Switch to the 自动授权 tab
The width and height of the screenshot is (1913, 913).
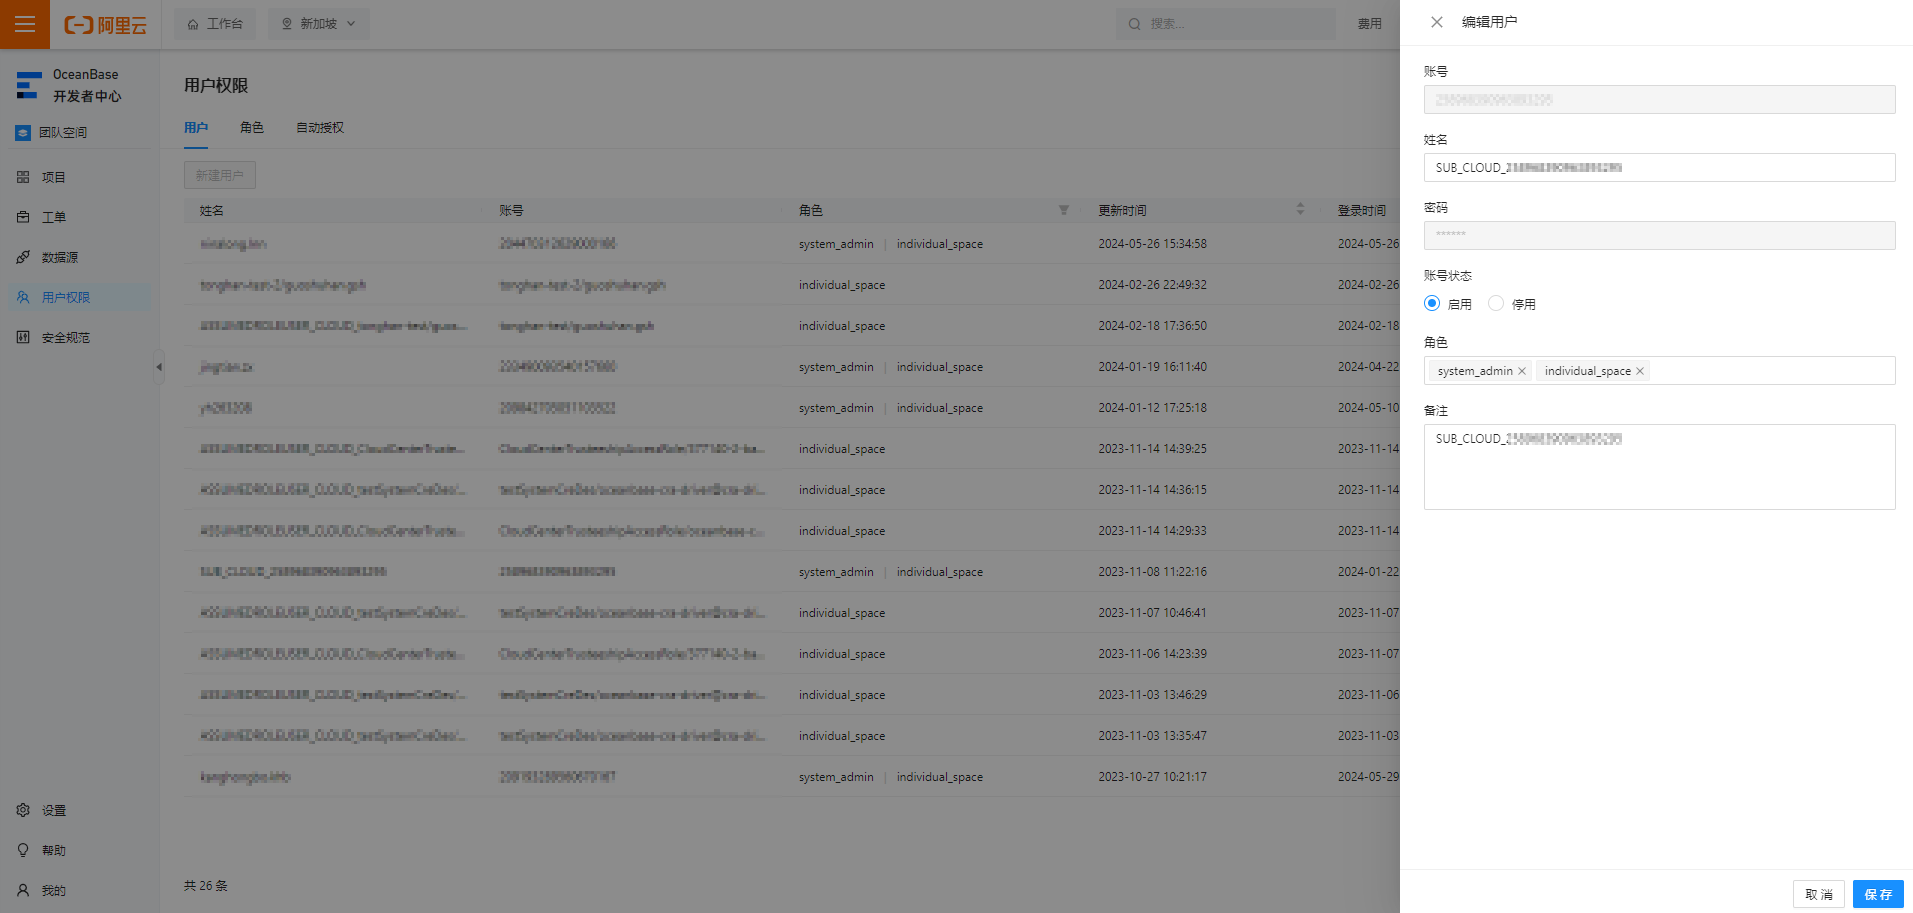click(x=320, y=127)
